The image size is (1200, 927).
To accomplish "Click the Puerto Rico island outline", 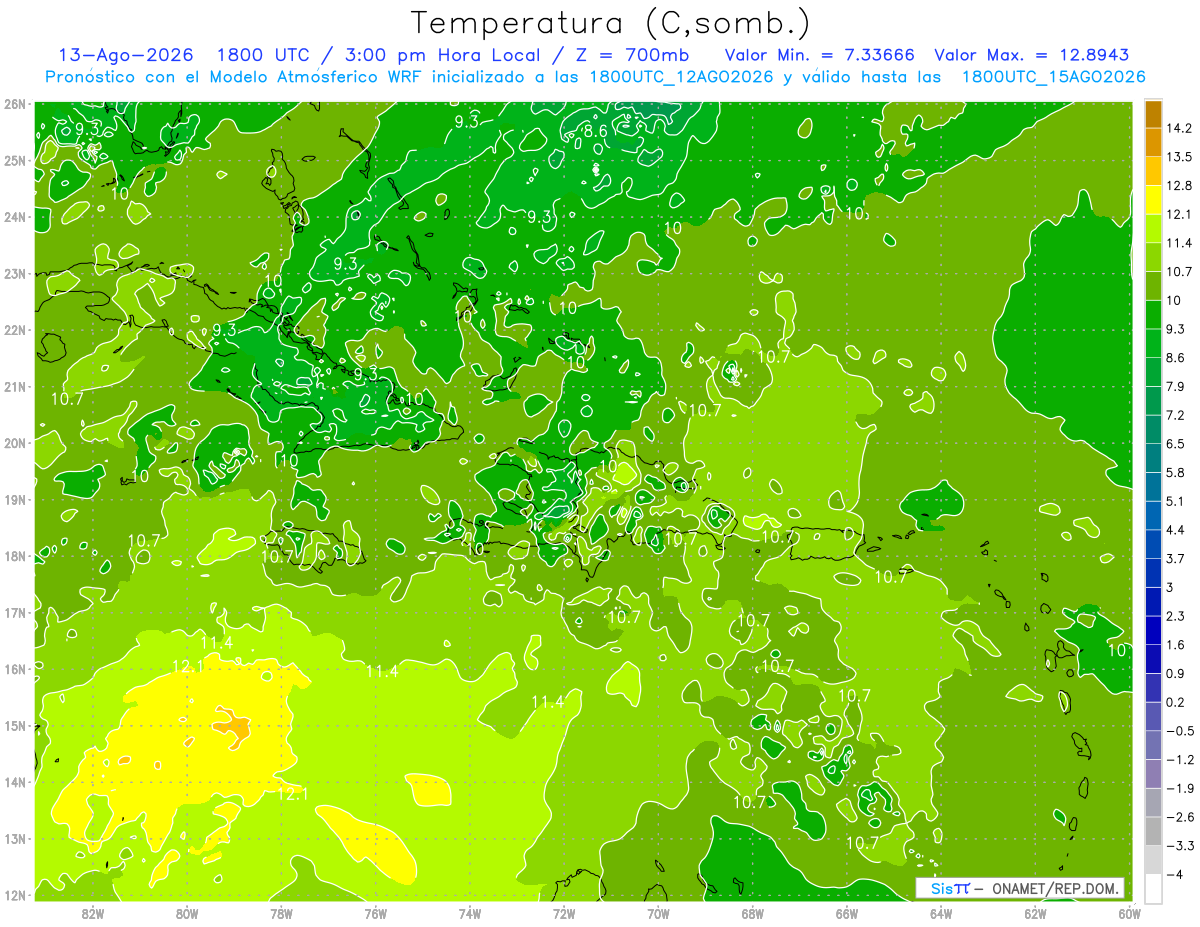I will (829, 542).
